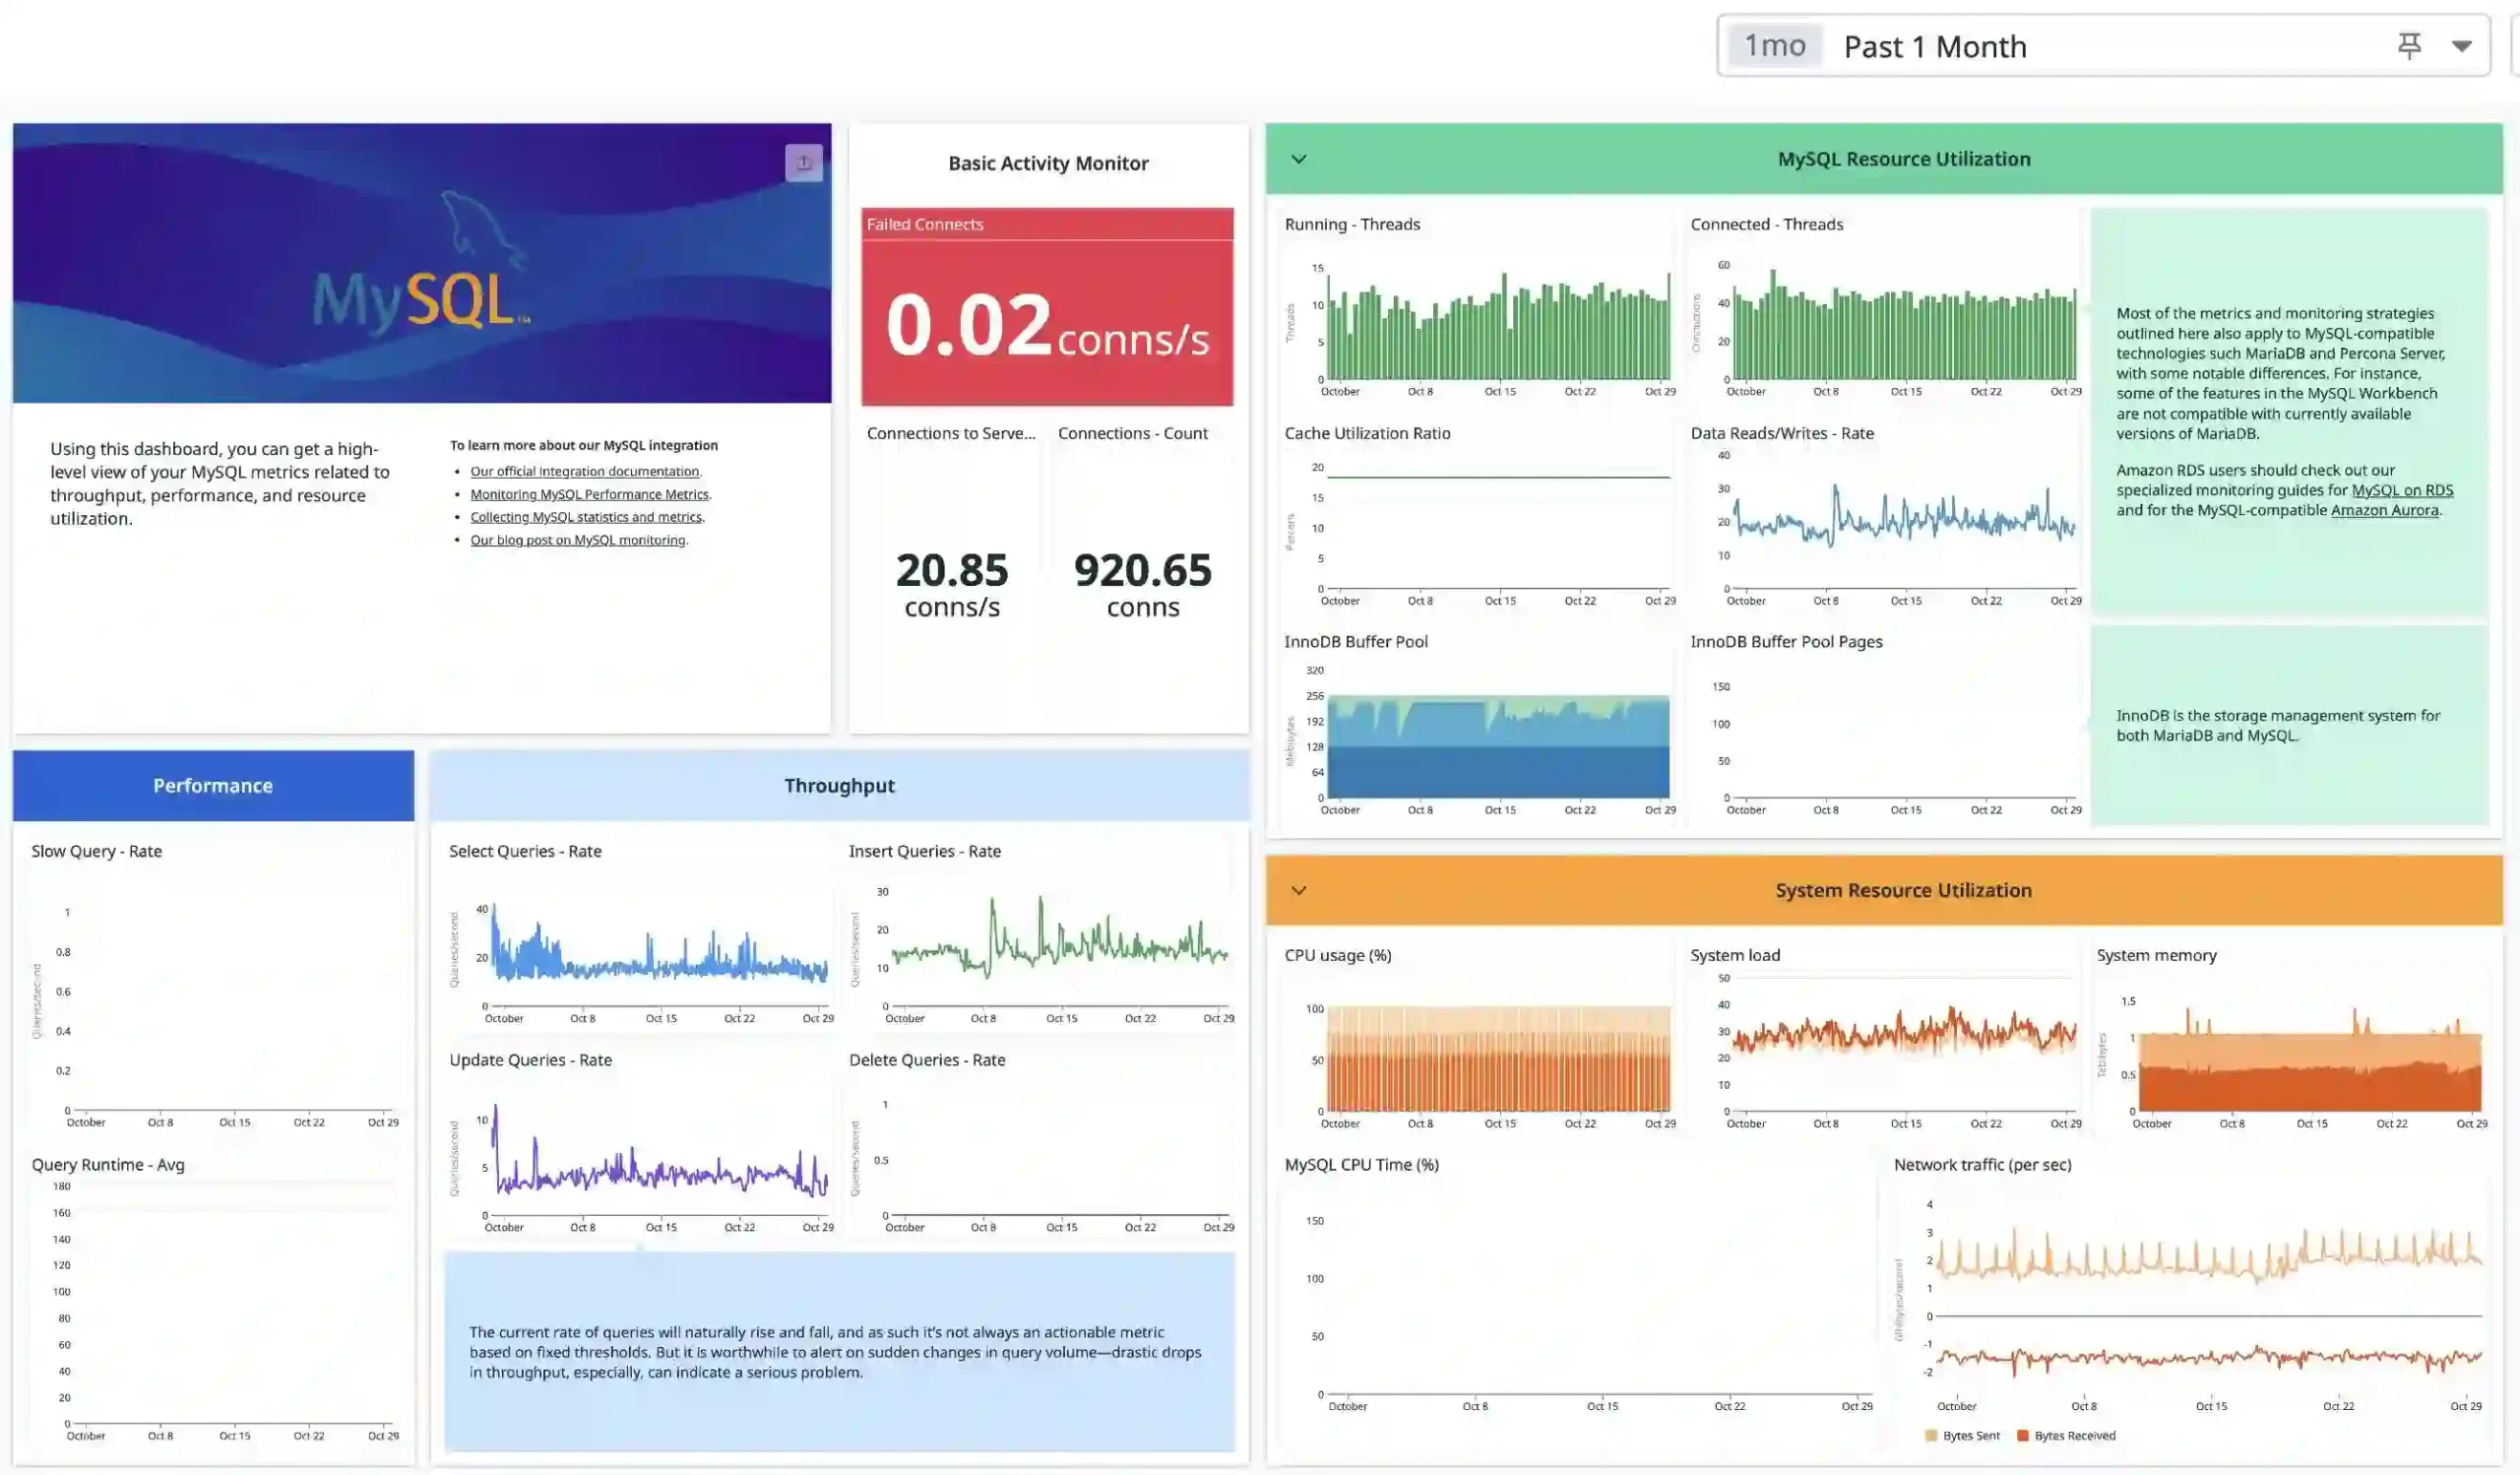Image resolution: width=2520 pixels, height=1475 pixels.
Task: Collapse the System Resource Utilization section chevron
Action: [1299, 890]
